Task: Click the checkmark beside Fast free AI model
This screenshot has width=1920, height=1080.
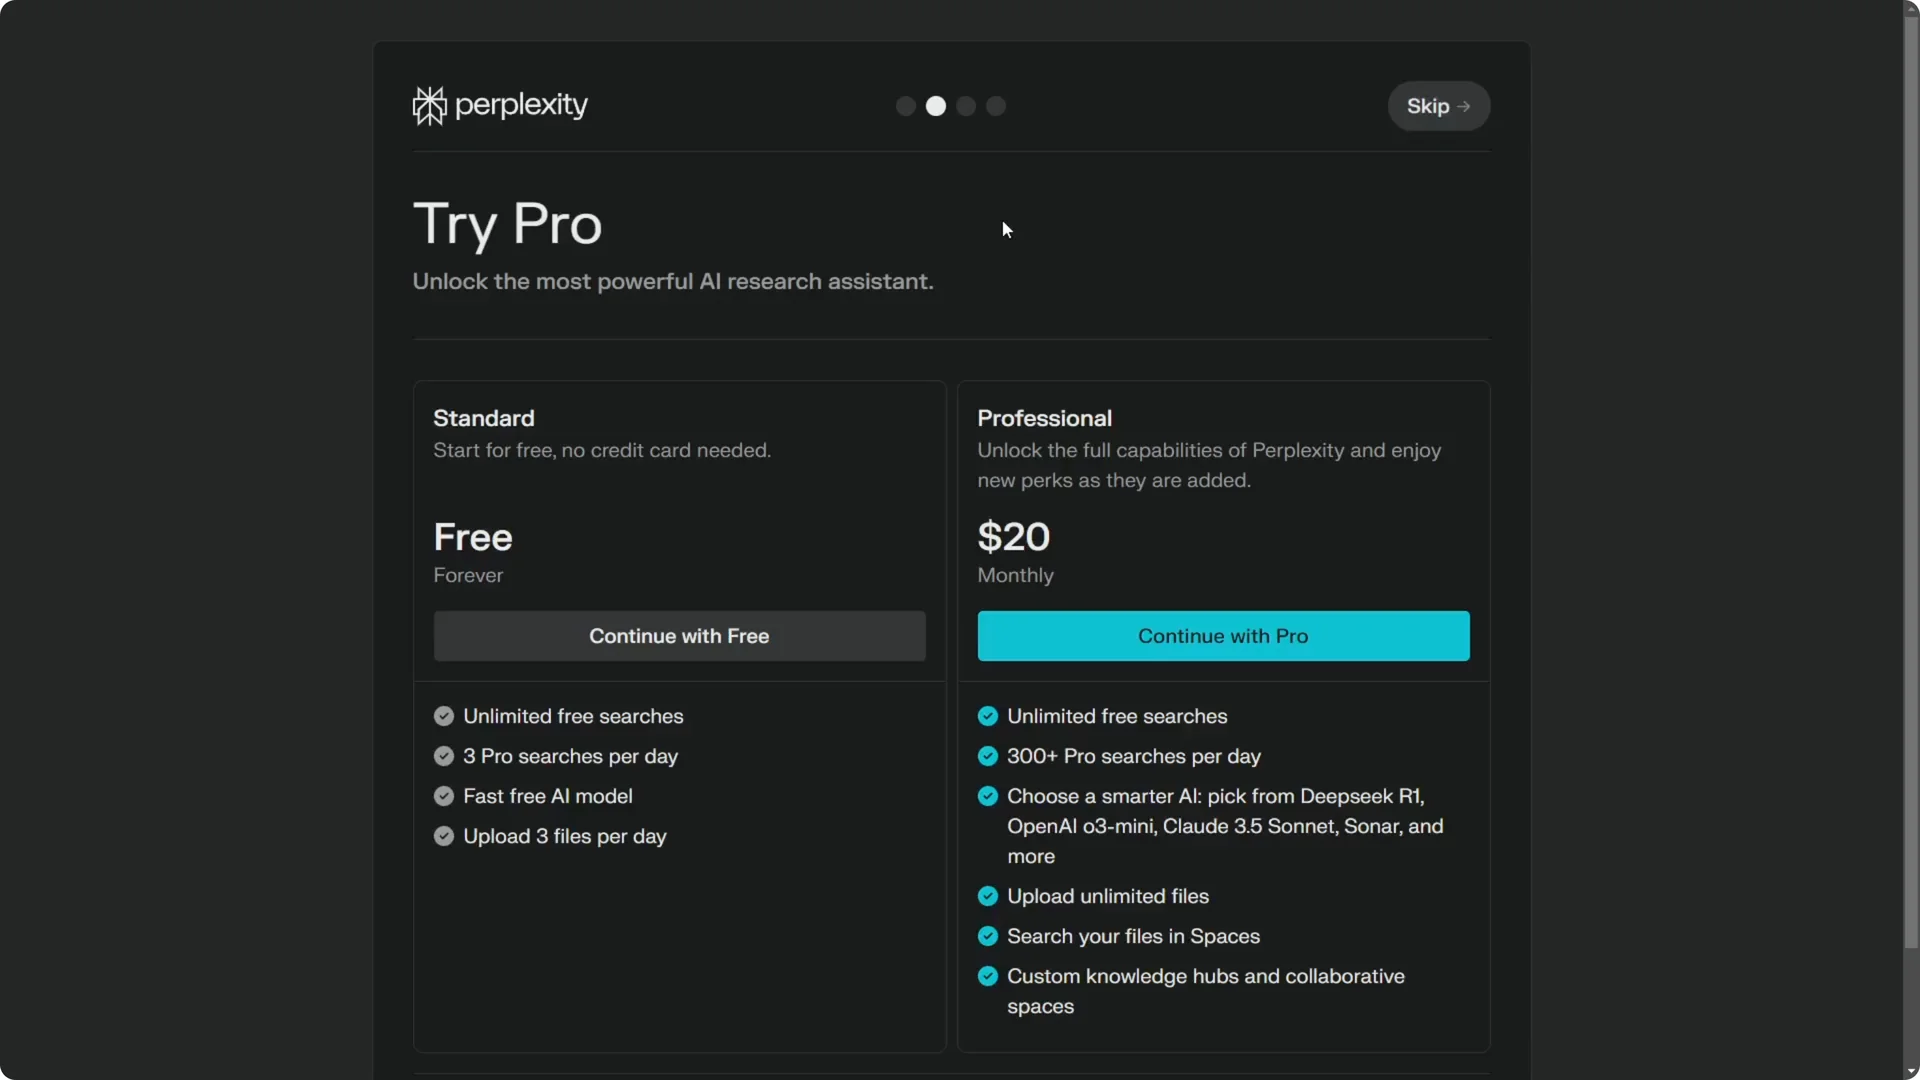Action: [x=444, y=796]
